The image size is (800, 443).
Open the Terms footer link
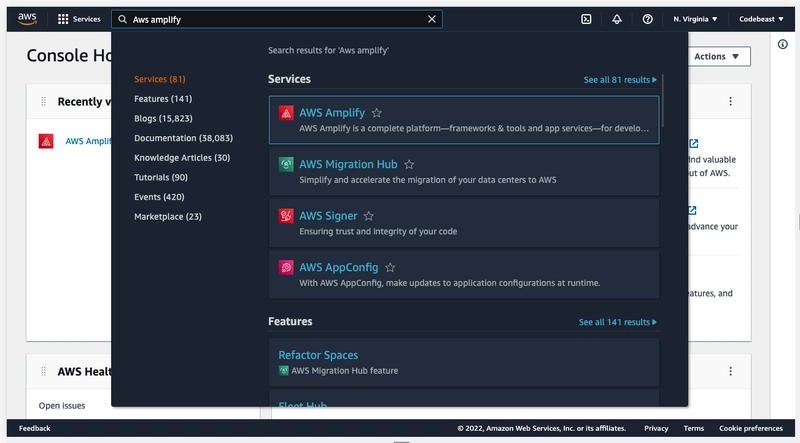(694, 428)
